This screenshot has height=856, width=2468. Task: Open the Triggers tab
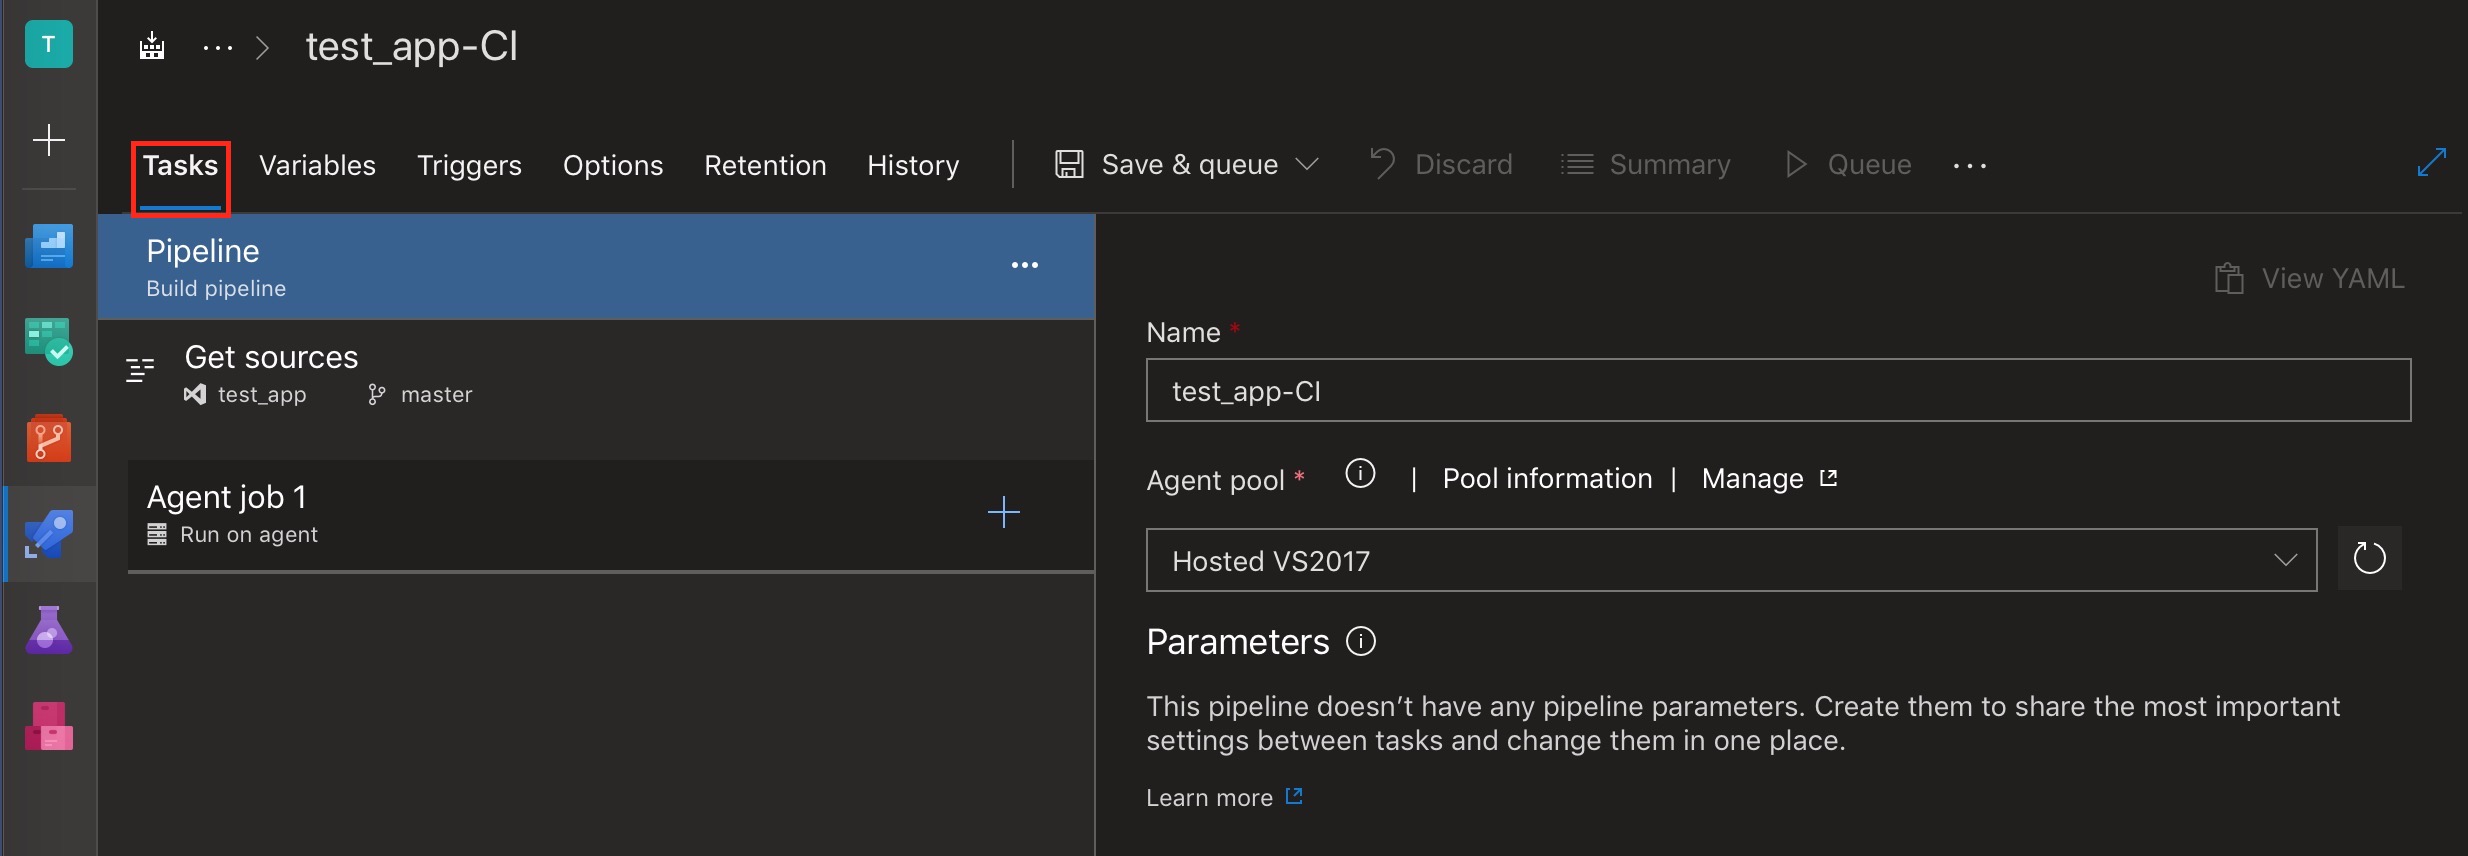[469, 166]
